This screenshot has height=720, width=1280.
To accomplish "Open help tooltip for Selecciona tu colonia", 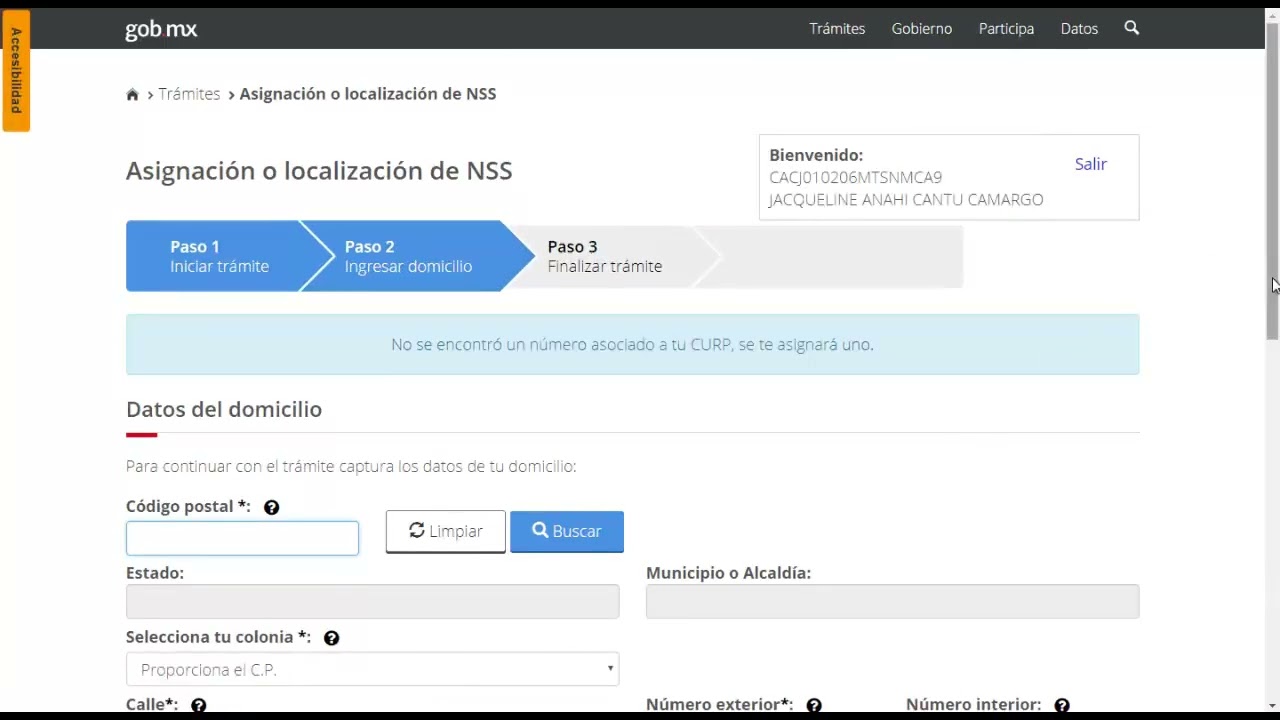I will tap(331, 638).
